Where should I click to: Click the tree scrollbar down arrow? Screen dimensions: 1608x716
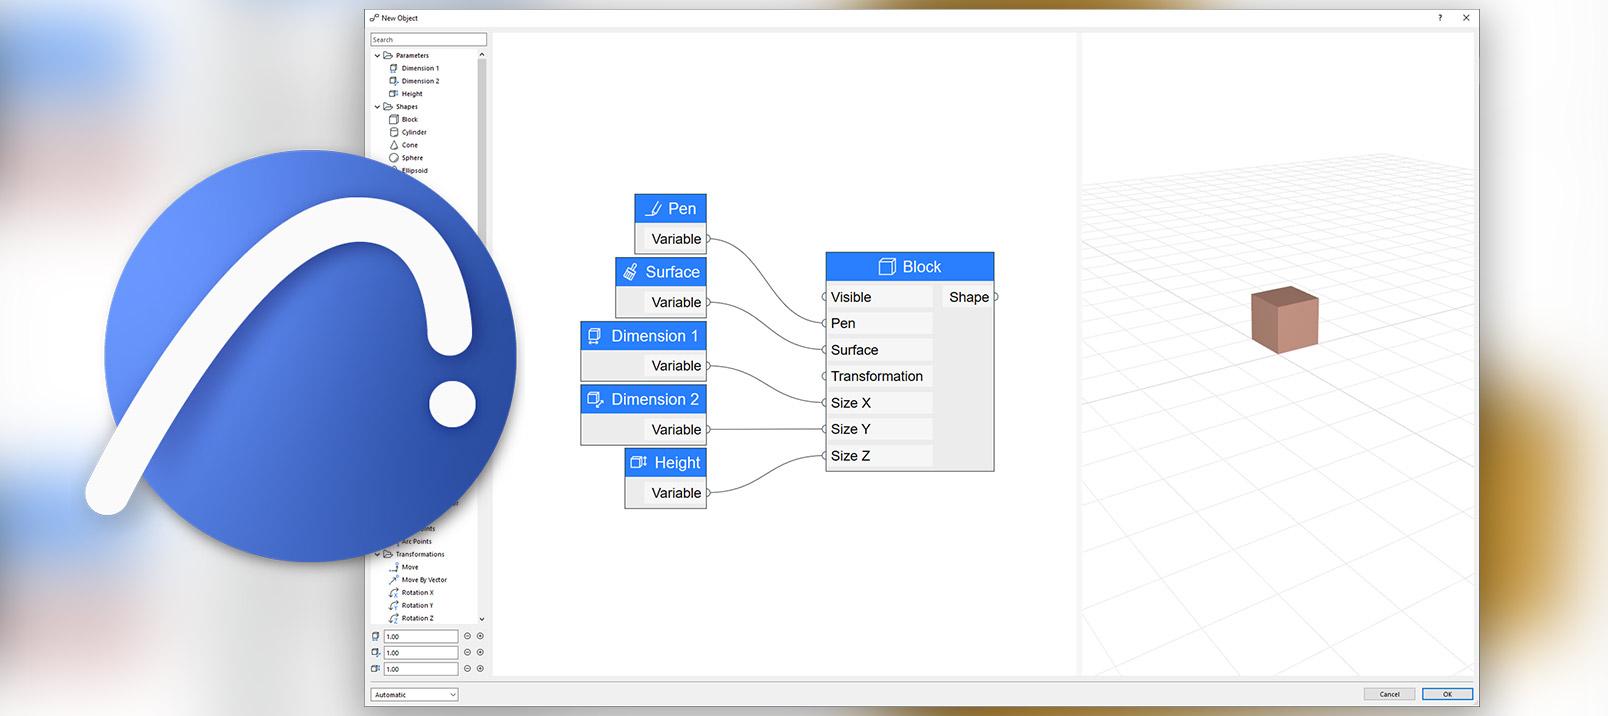tap(482, 619)
